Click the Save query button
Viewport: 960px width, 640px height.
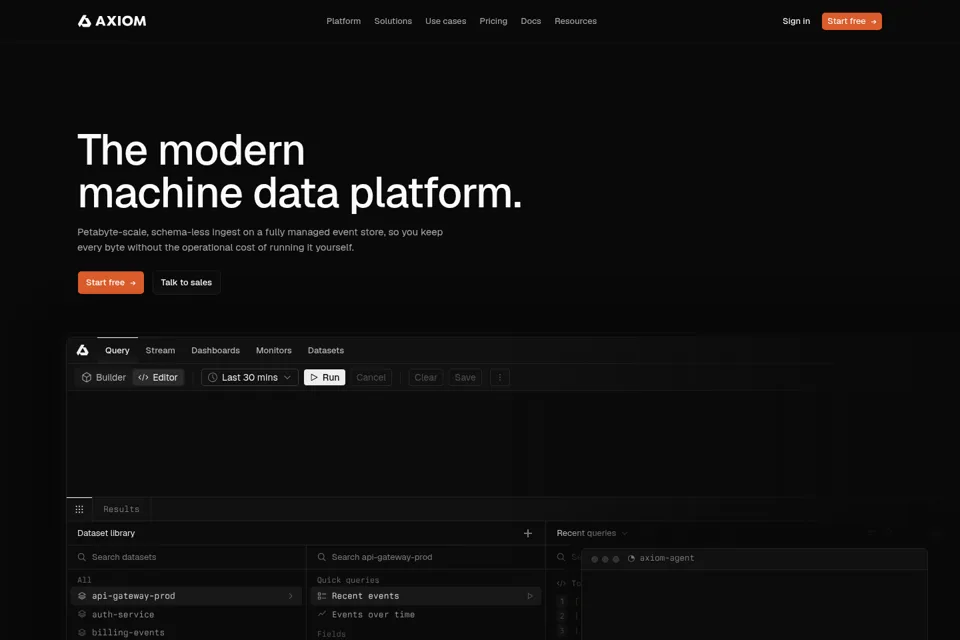pyautogui.click(x=465, y=377)
